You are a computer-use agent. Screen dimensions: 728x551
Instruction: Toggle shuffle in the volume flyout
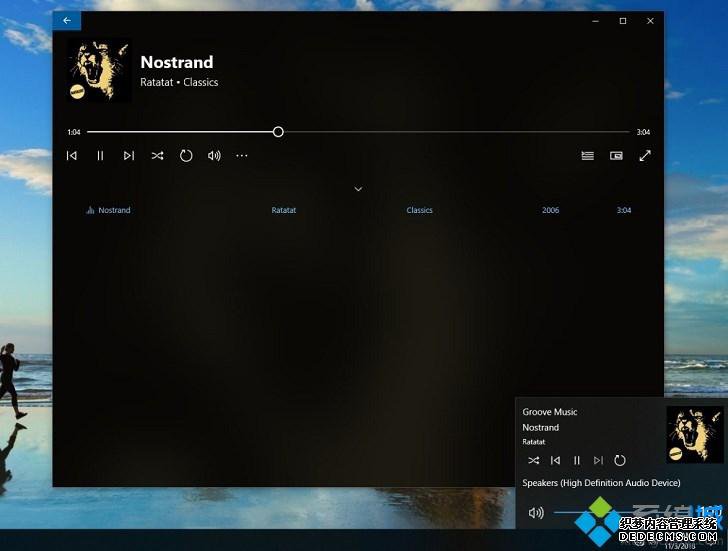point(533,460)
